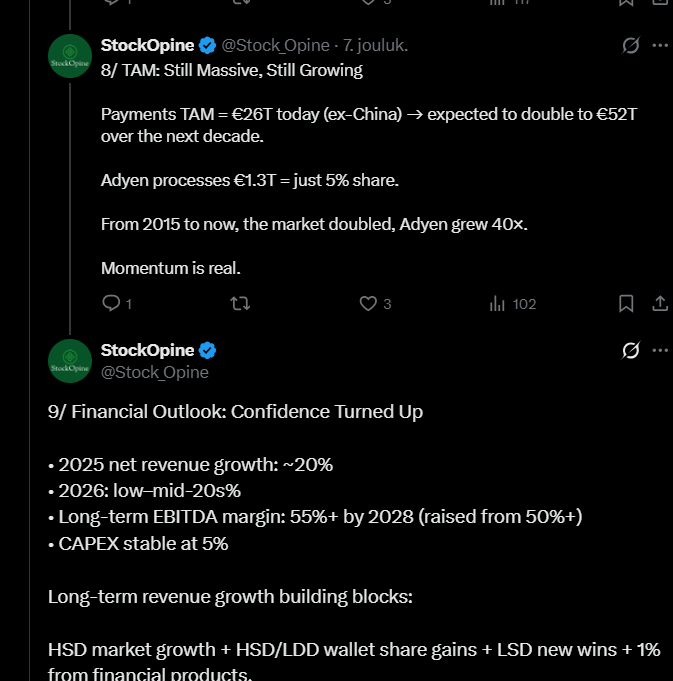The image size is (673, 681).
Task: Repost the 8/ TAM tweet
Action: [241, 303]
